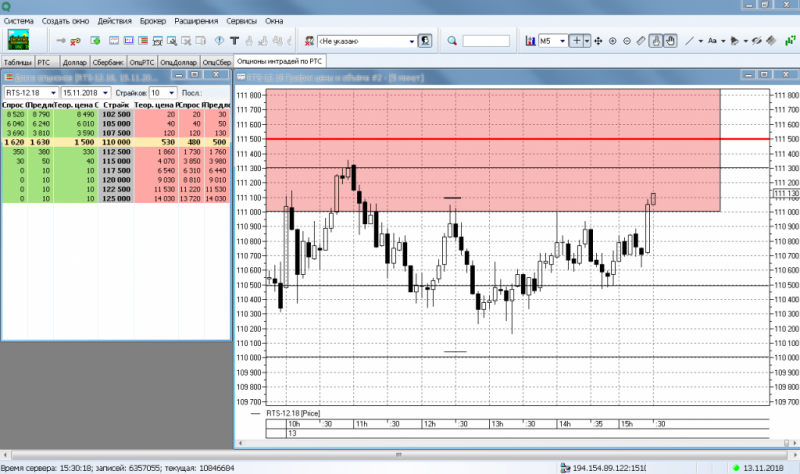Click the main window horizontal scrollbar
The image size is (800, 474).
pyautogui.click(x=399, y=454)
